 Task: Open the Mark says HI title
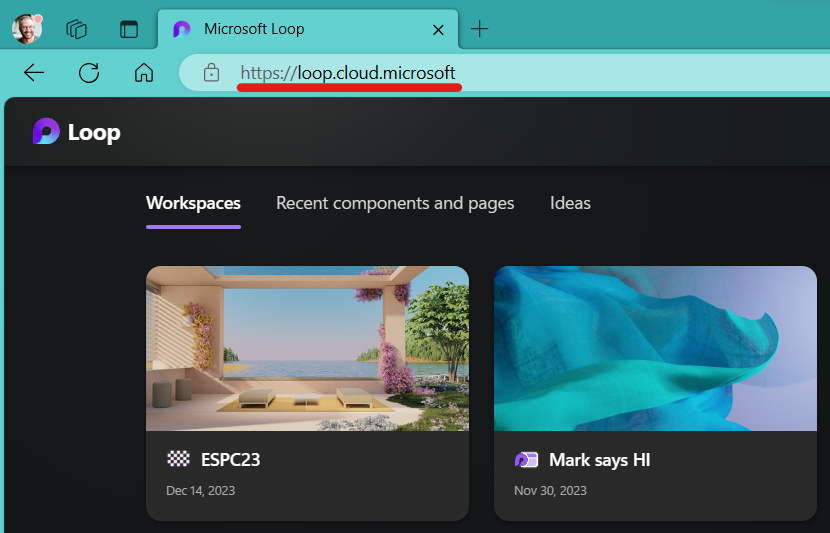[600, 460]
